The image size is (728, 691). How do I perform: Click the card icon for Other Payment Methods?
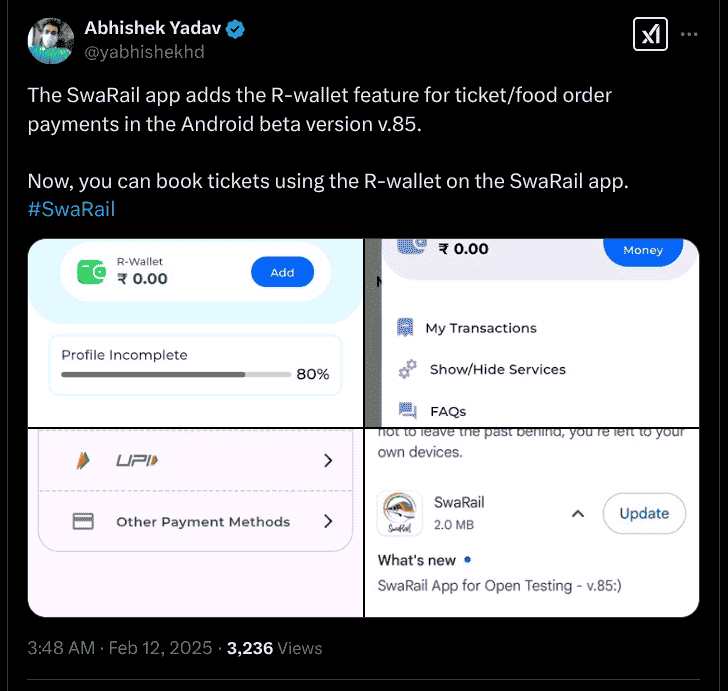pos(83,521)
